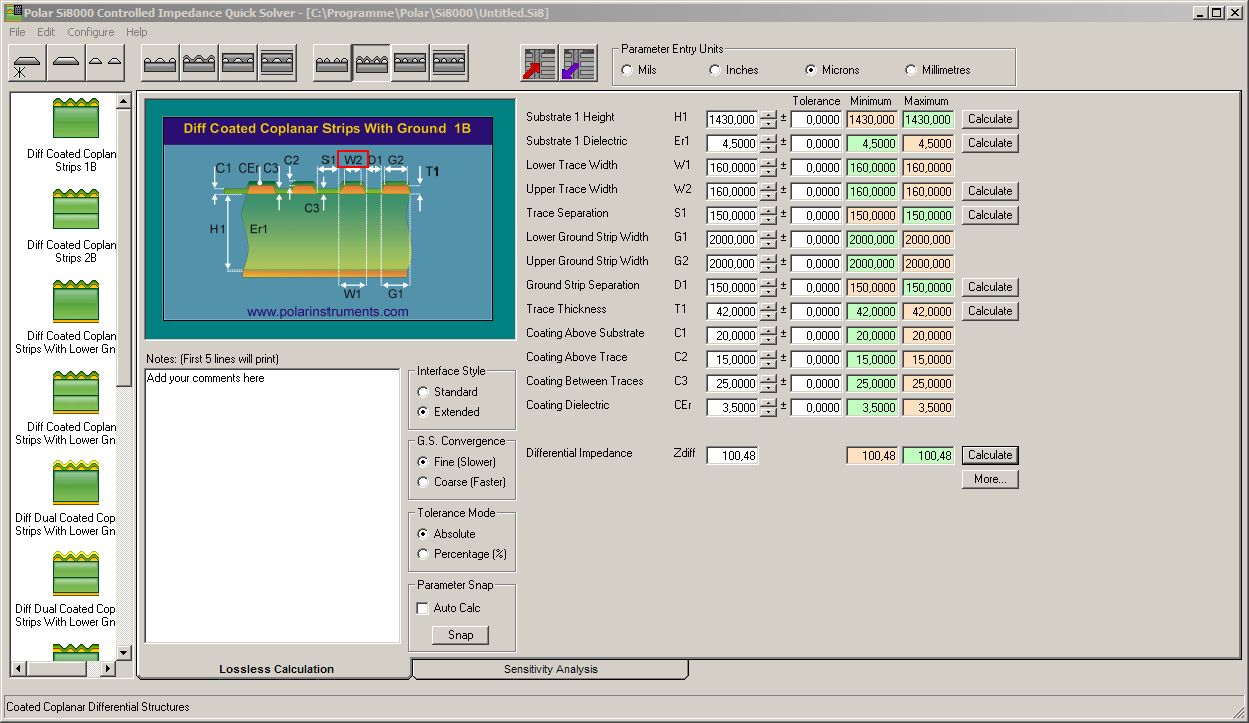Select the single trace structure toolbar icon

[66, 63]
